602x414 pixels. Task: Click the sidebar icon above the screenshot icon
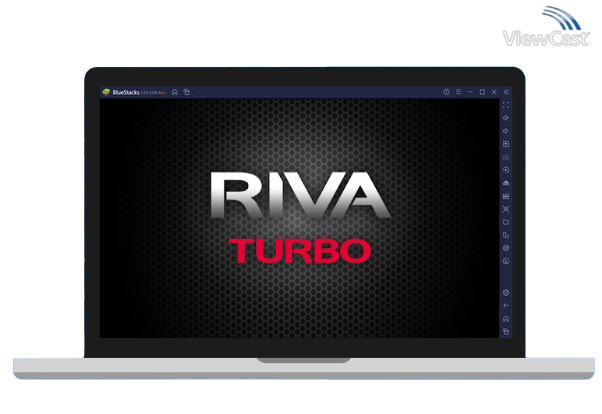(x=506, y=196)
